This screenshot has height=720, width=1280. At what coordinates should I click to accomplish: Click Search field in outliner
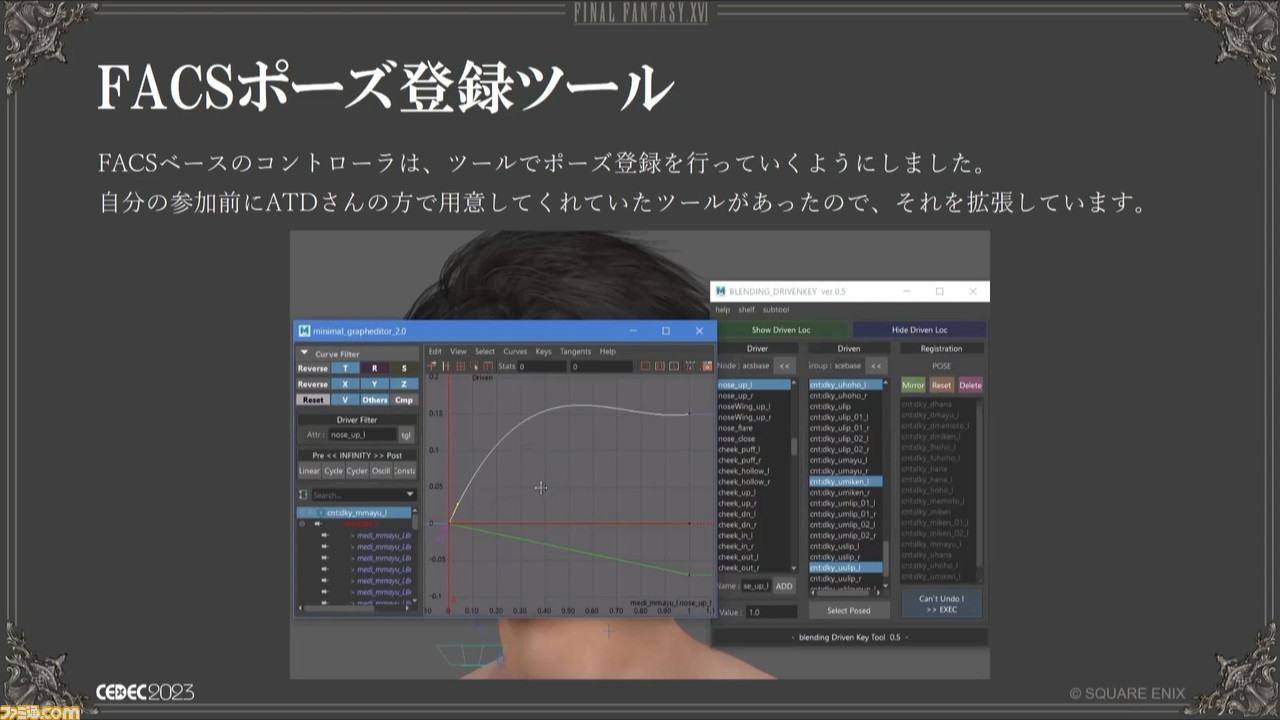point(360,495)
